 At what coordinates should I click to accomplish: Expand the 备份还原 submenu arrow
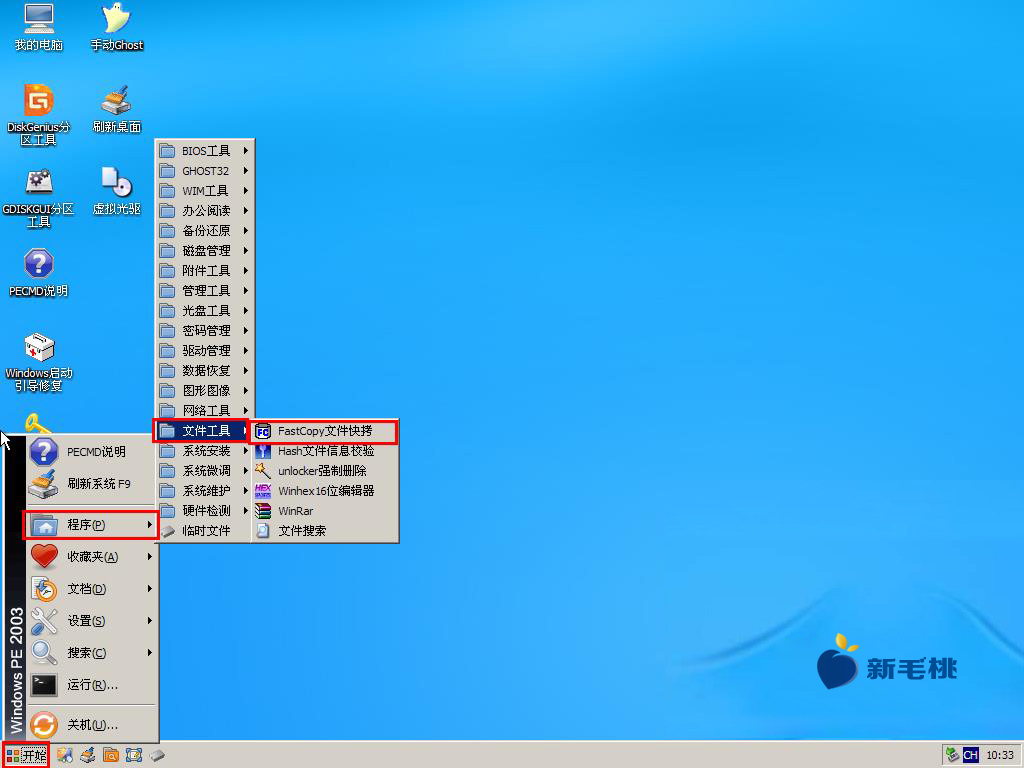click(246, 231)
